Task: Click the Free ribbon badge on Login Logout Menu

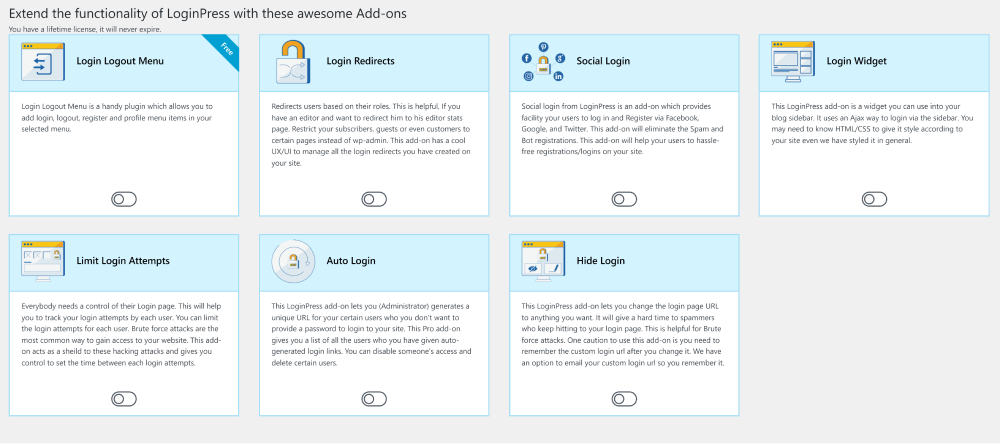Action: (x=223, y=50)
